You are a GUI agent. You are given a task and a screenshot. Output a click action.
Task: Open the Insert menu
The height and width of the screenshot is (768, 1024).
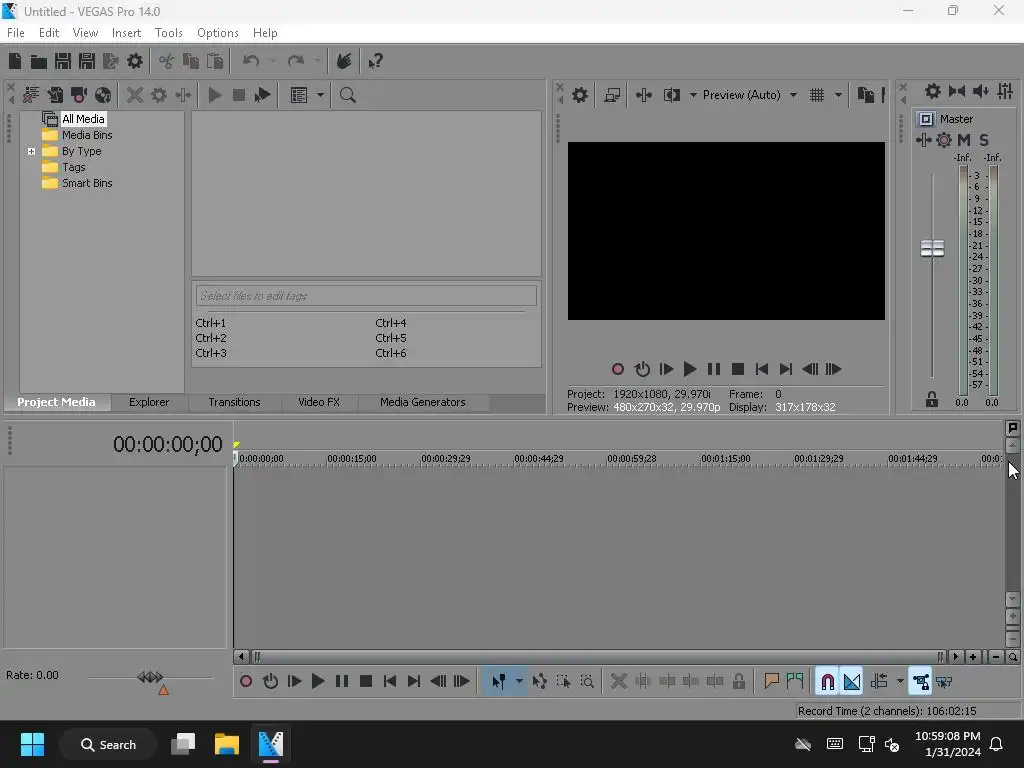pyautogui.click(x=126, y=33)
